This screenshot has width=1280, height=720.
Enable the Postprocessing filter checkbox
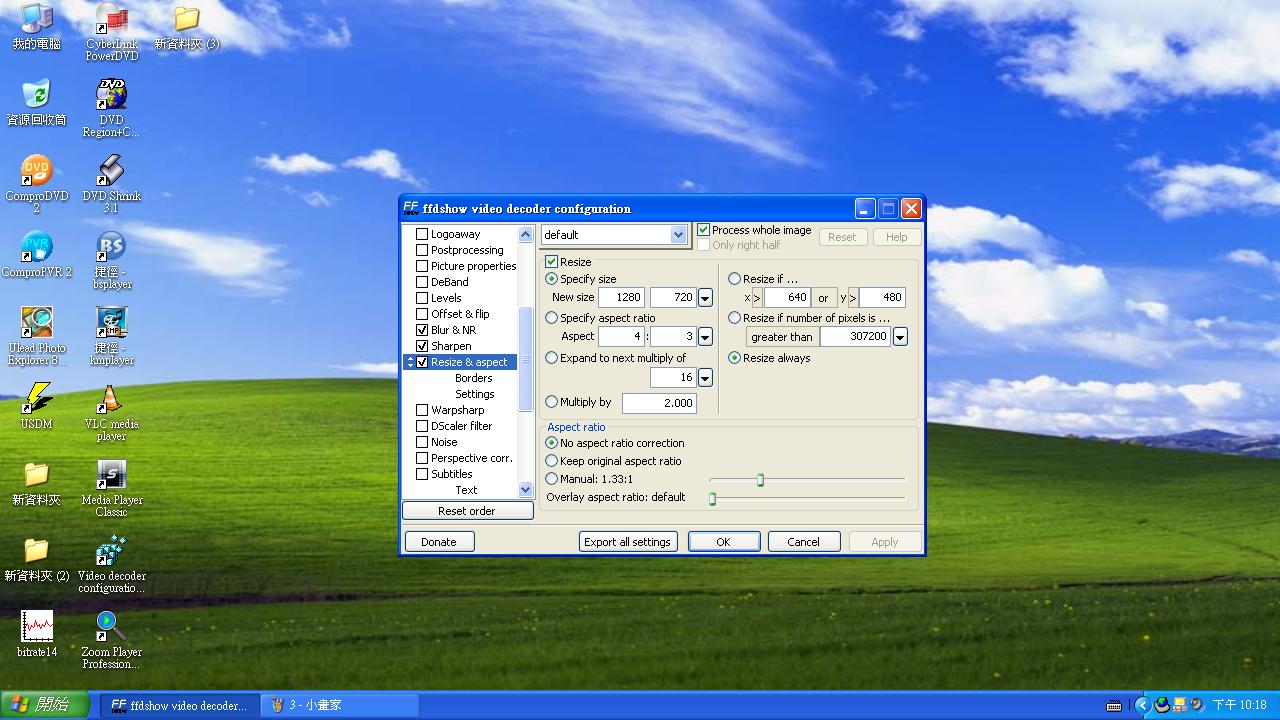click(422, 250)
